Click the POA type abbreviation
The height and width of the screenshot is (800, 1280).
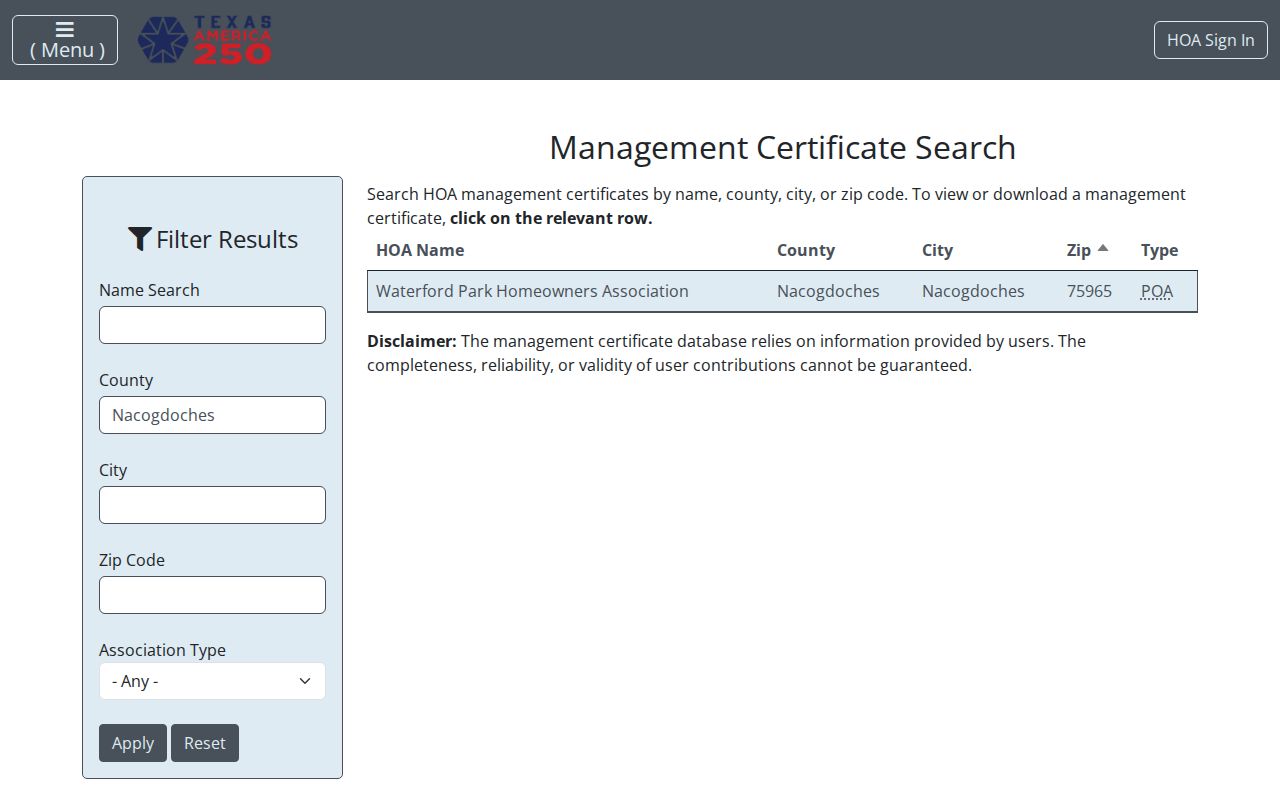(x=1157, y=291)
